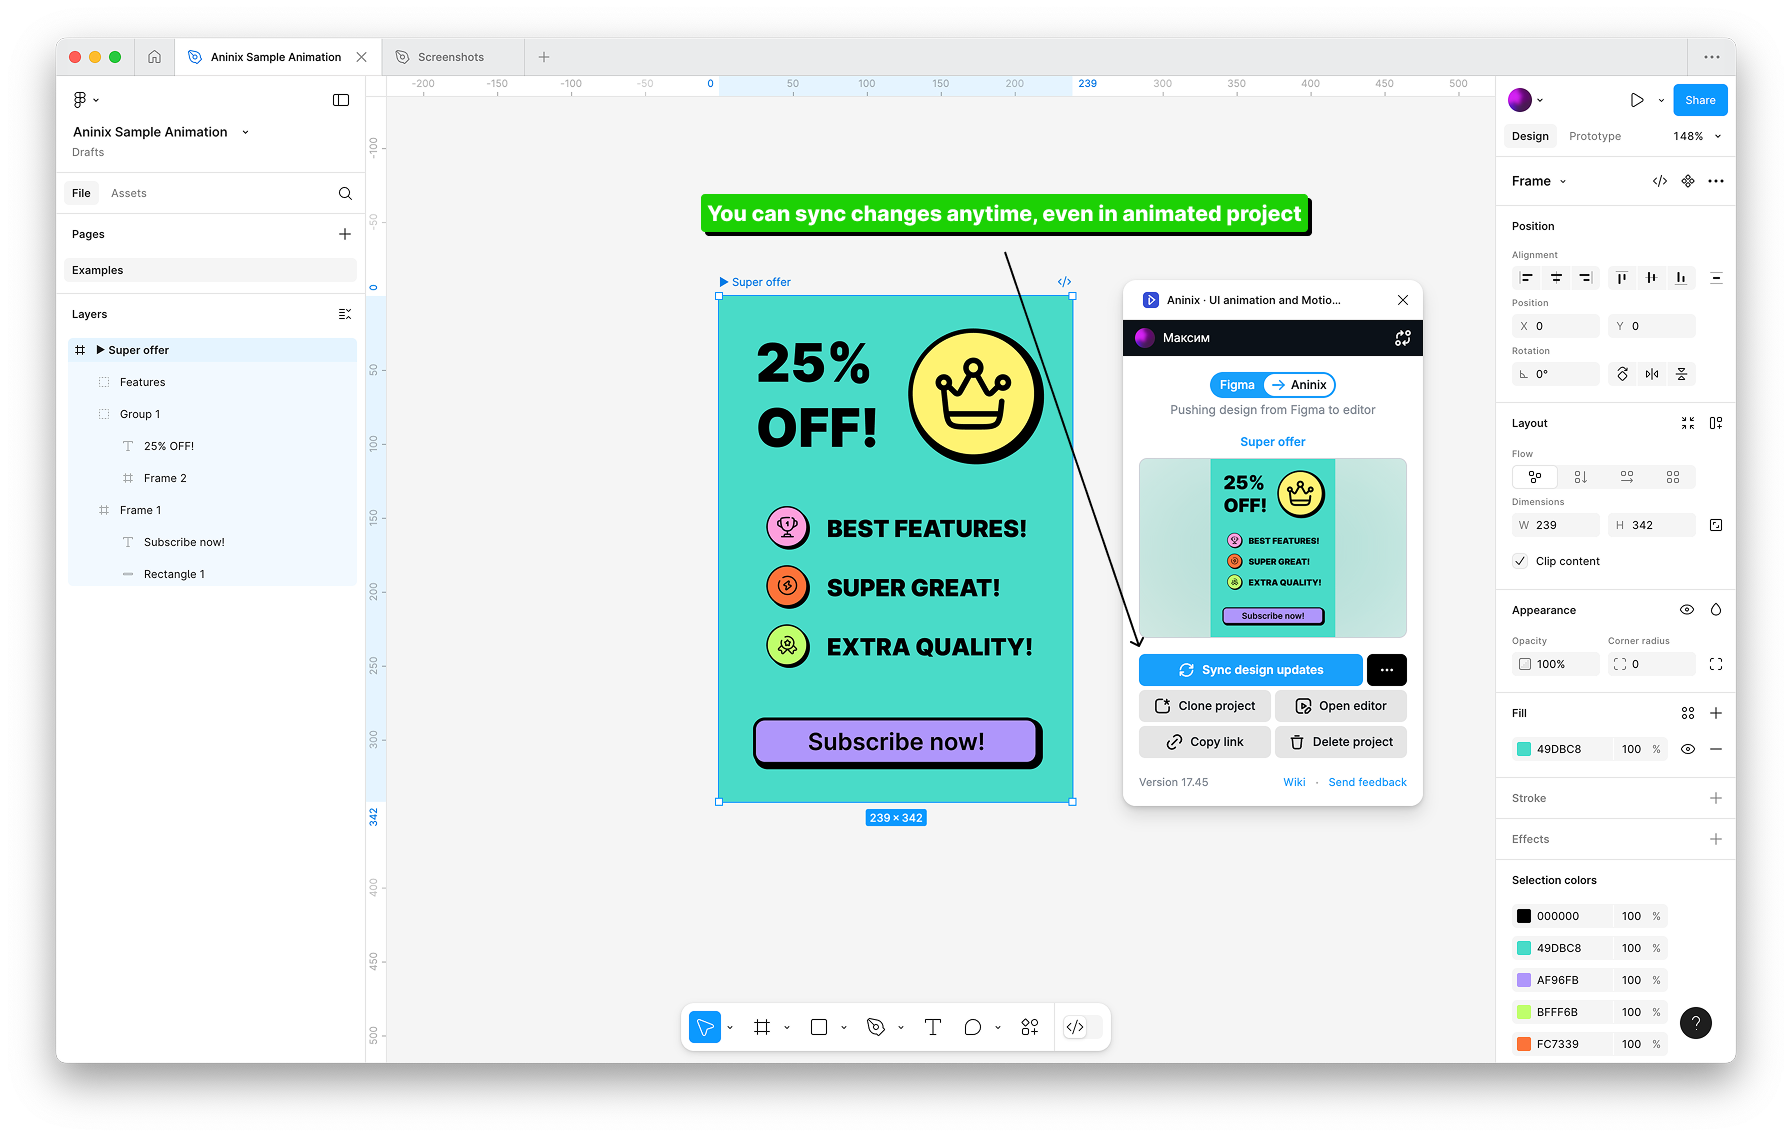
Task: Align top icon in Alignment section
Action: coord(1622,278)
